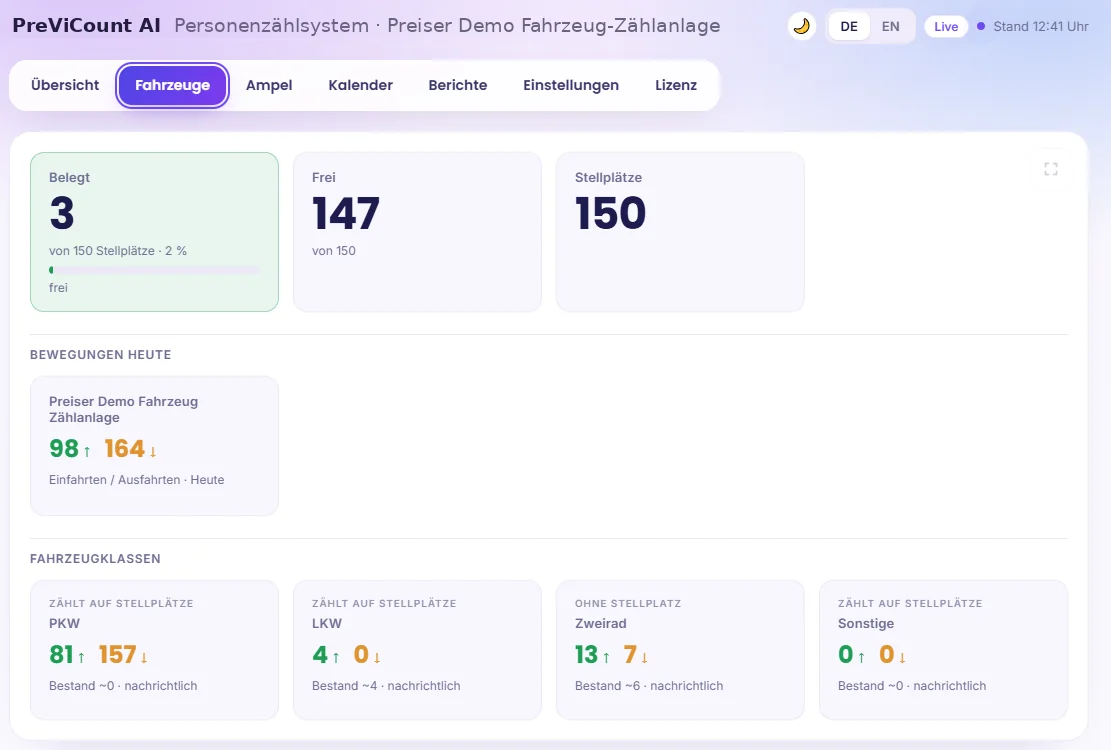
Task: Click the PKW 157 exits value
Action: pos(118,654)
